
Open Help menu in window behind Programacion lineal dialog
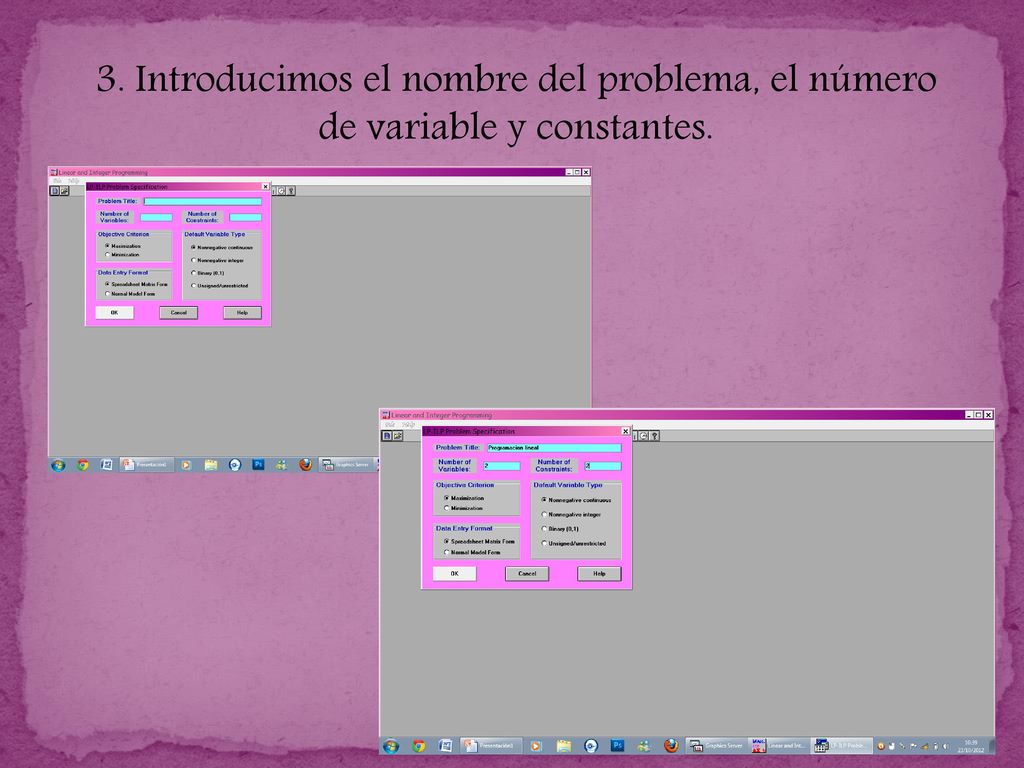coord(409,424)
